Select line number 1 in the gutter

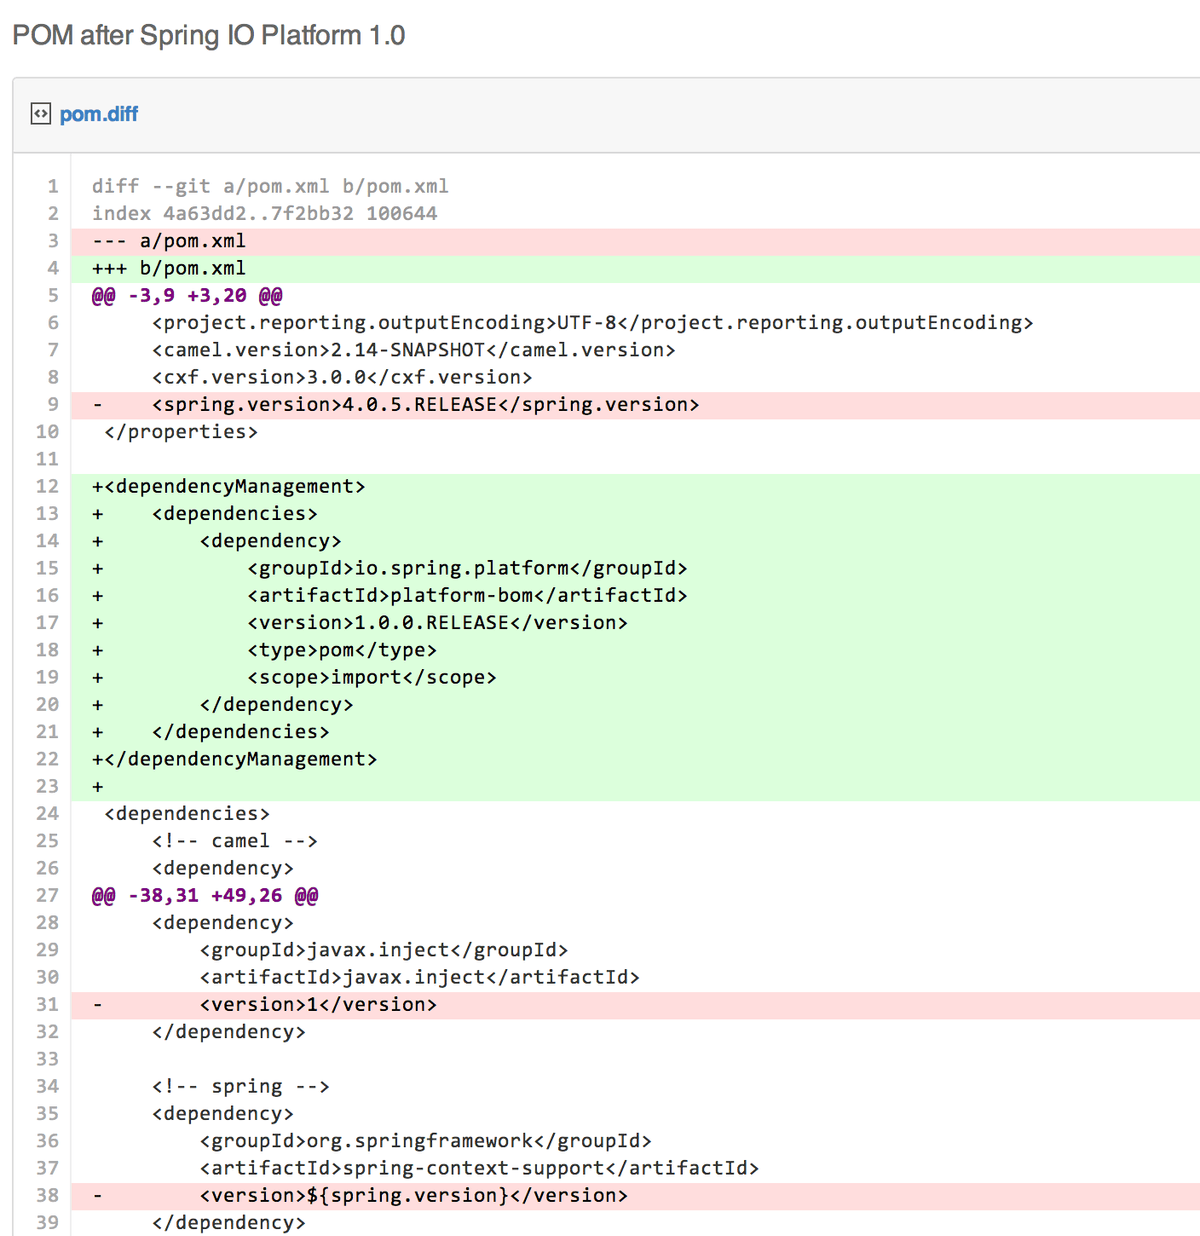[x=52, y=187]
